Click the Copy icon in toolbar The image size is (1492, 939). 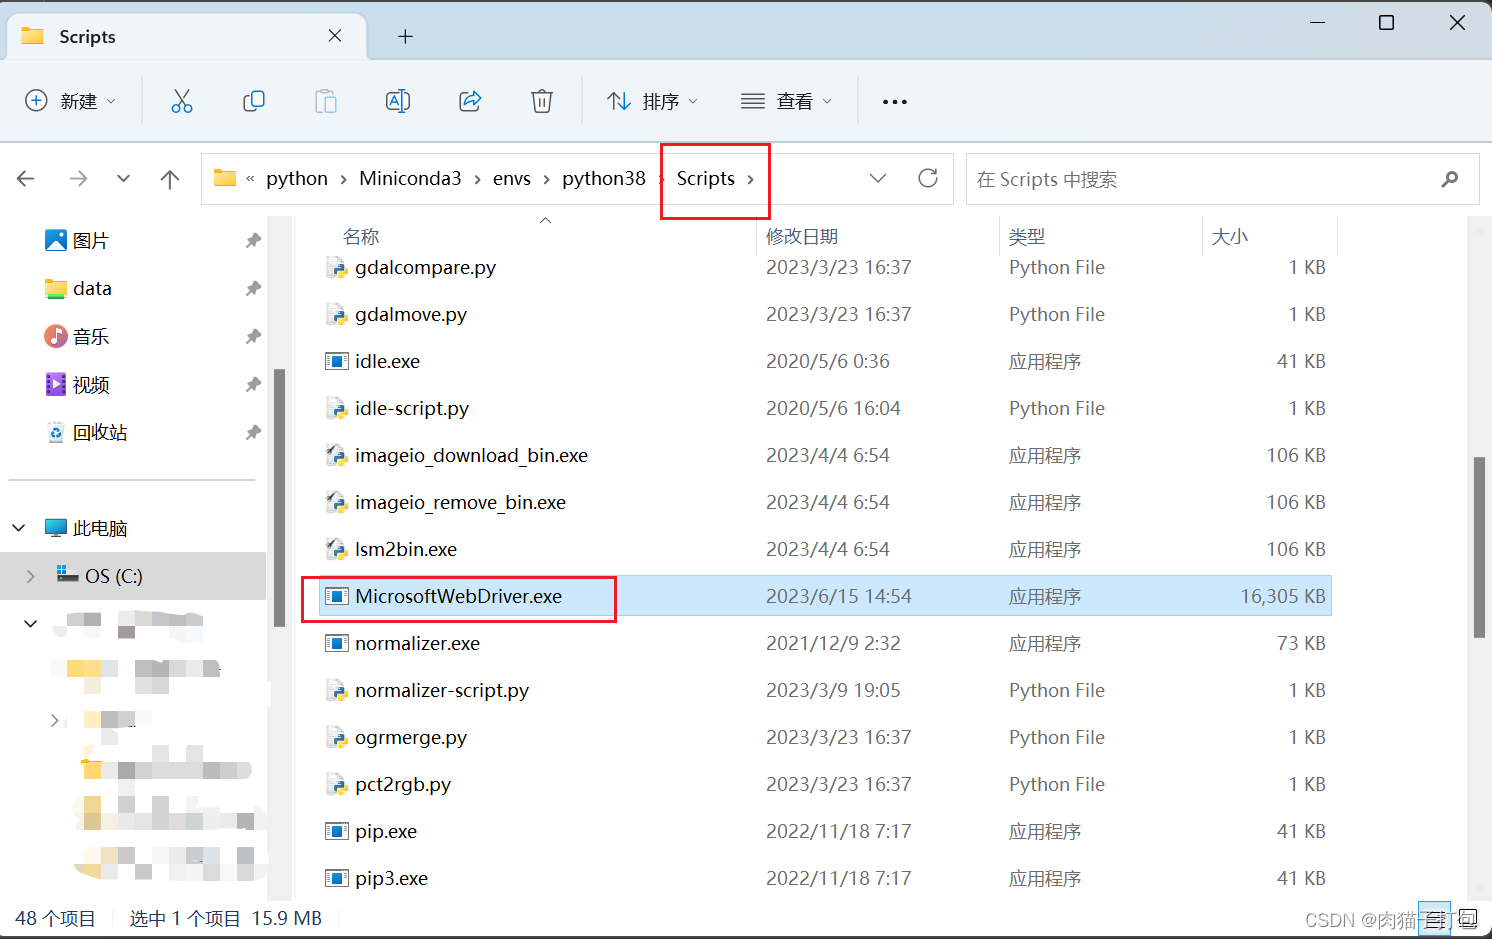click(x=254, y=101)
